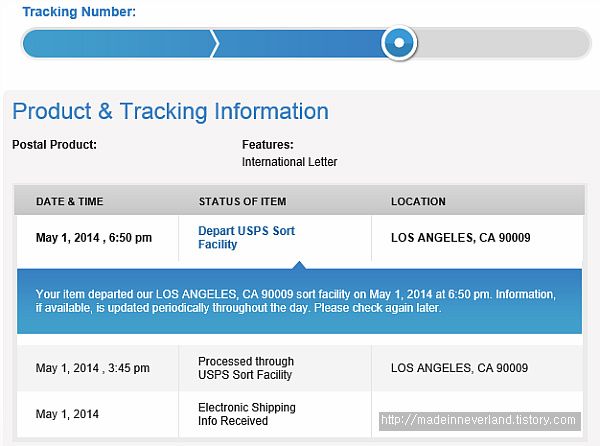
Task: Click the unfilled gray end of progress bar
Action: point(503,43)
